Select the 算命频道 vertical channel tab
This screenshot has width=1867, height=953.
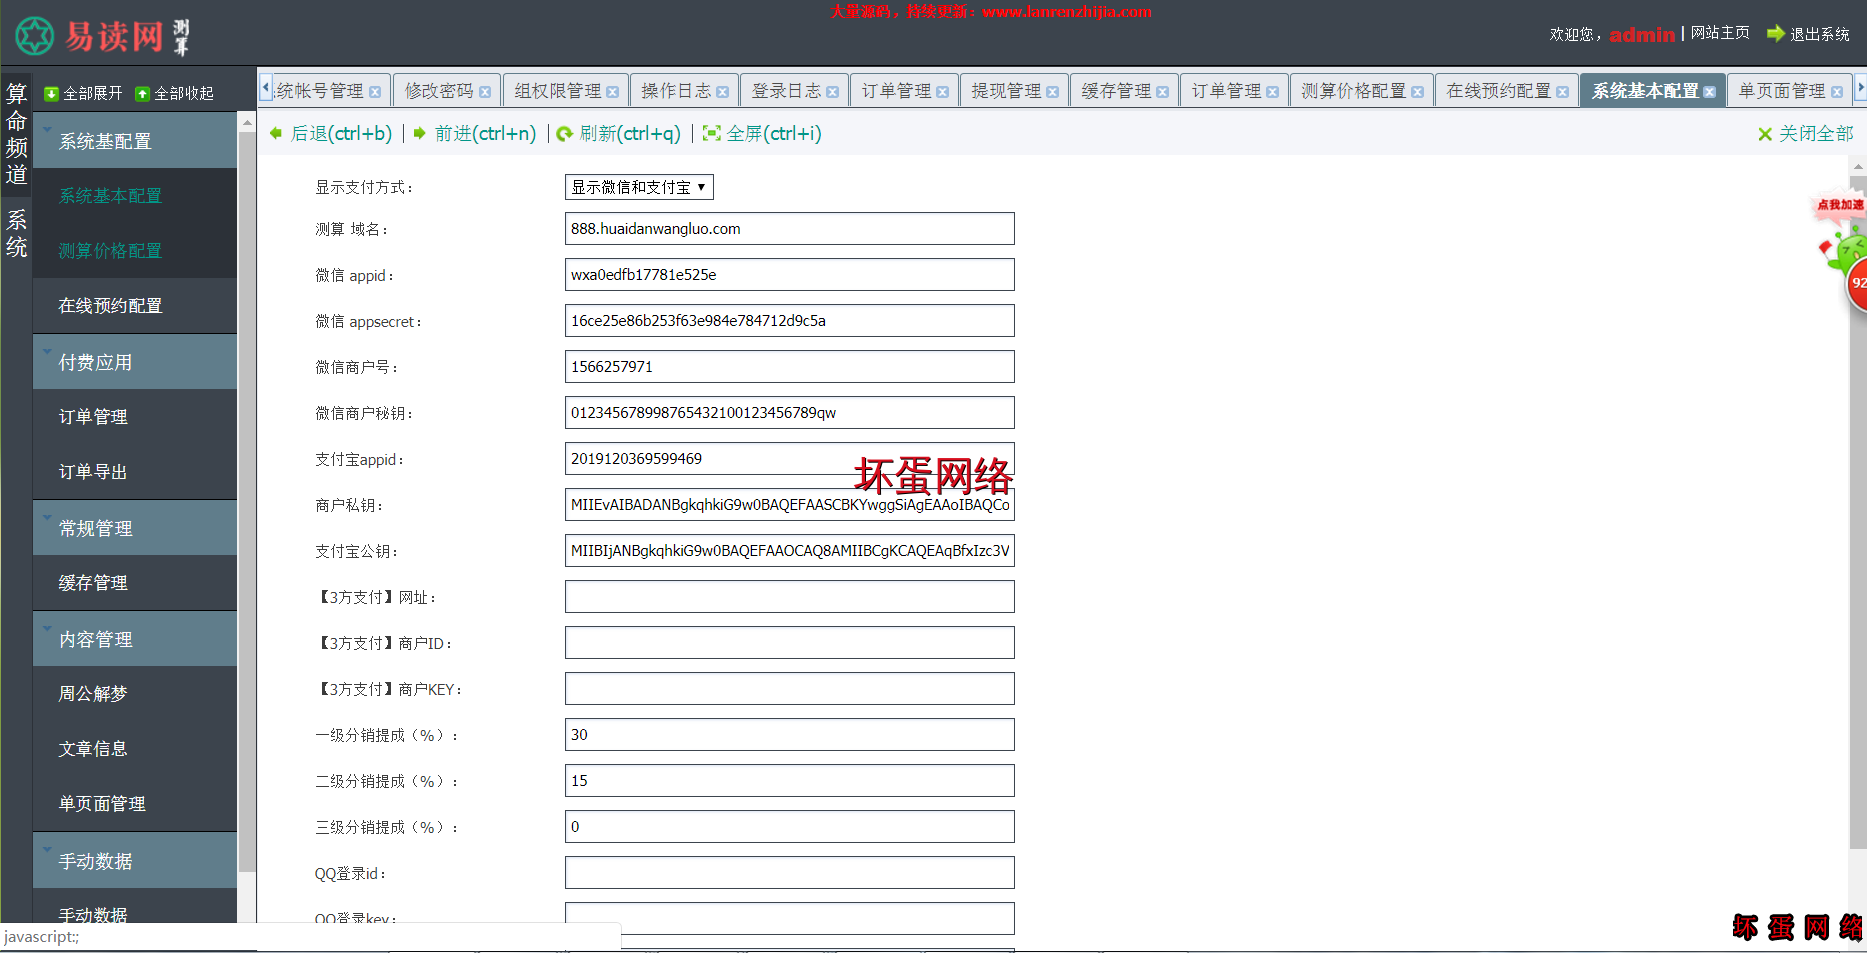click(x=17, y=135)
